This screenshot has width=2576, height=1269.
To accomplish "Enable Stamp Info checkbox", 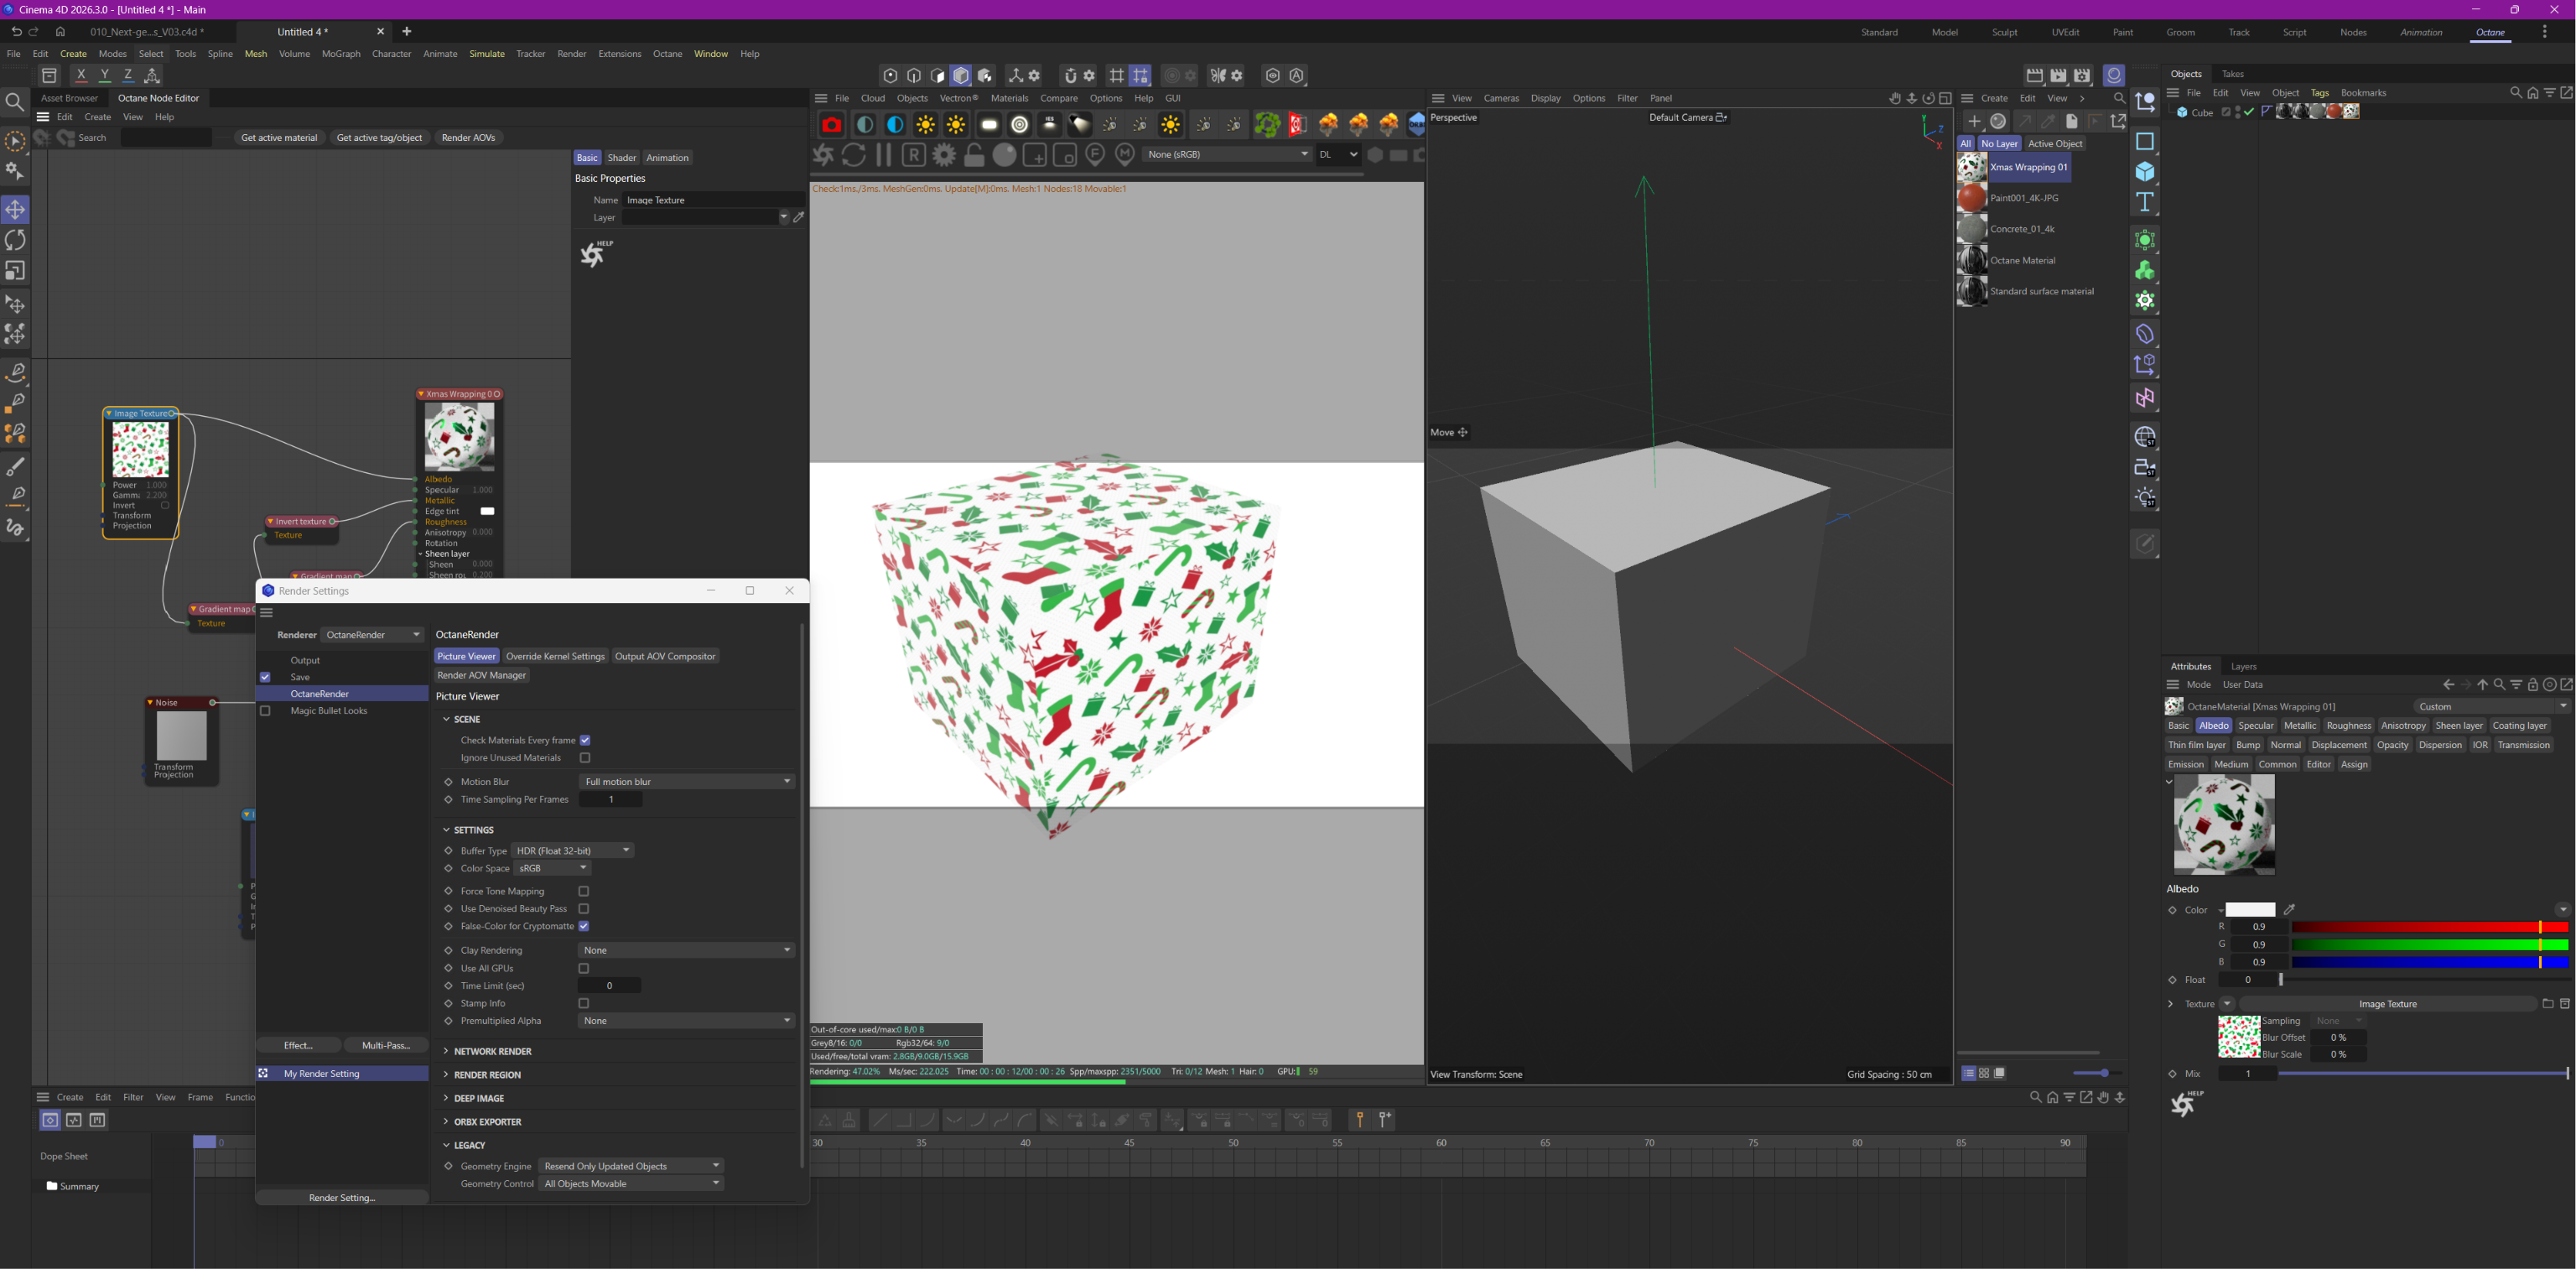I will [584, 1003].
